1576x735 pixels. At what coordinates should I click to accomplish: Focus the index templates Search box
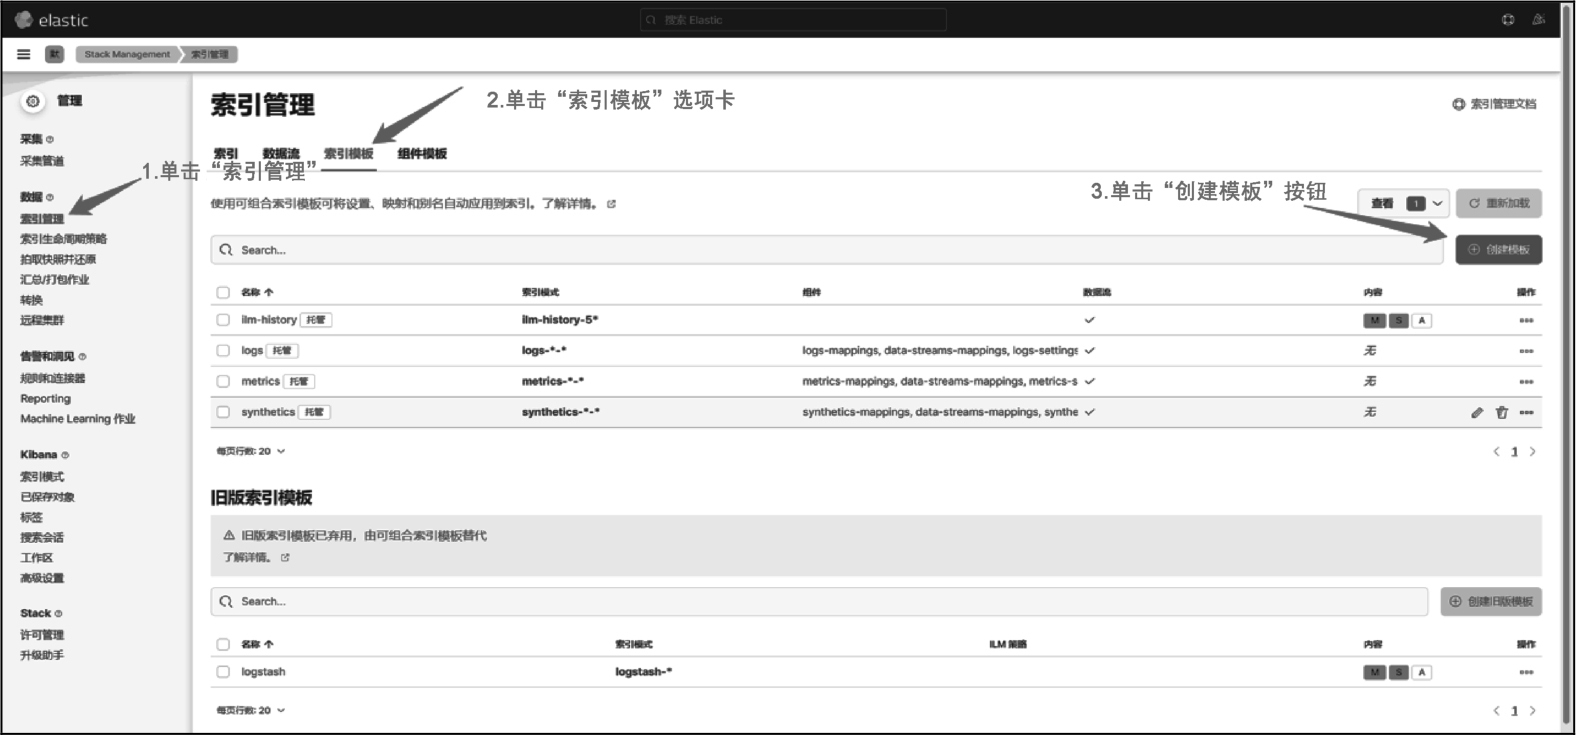[x=826, y=250]
